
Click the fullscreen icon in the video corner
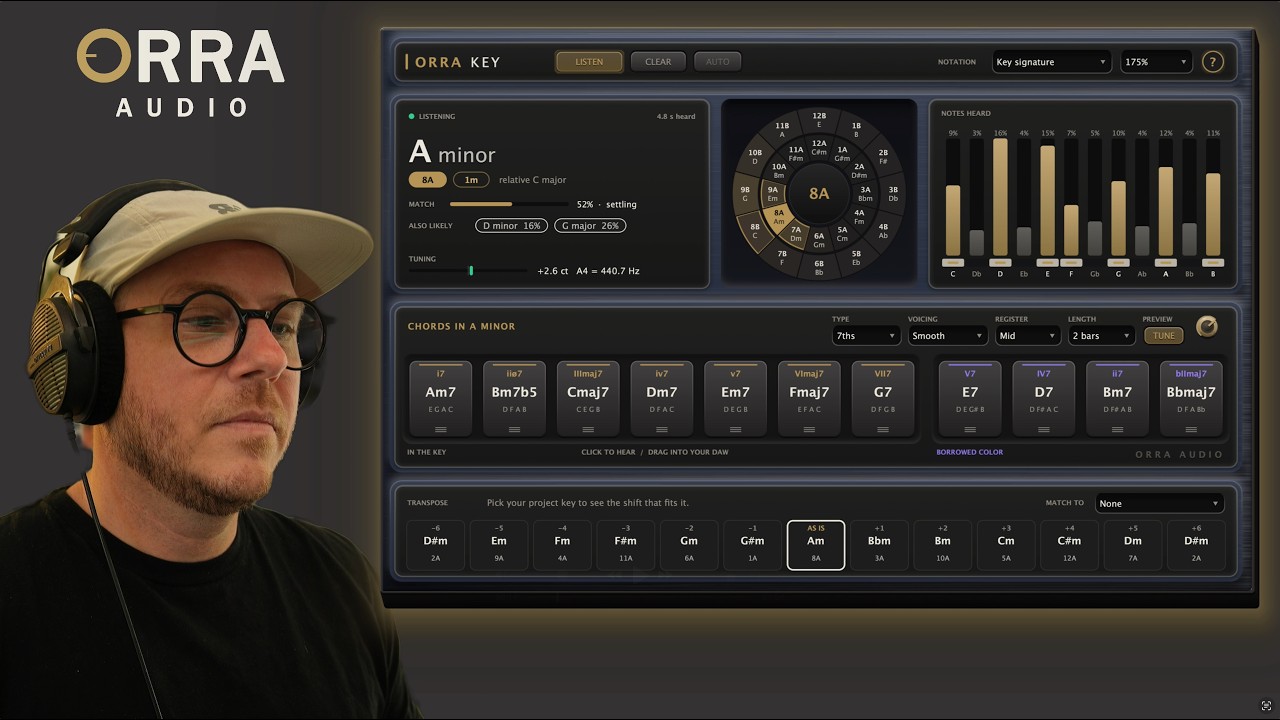pyautogui.click(x=1266, y=705)
